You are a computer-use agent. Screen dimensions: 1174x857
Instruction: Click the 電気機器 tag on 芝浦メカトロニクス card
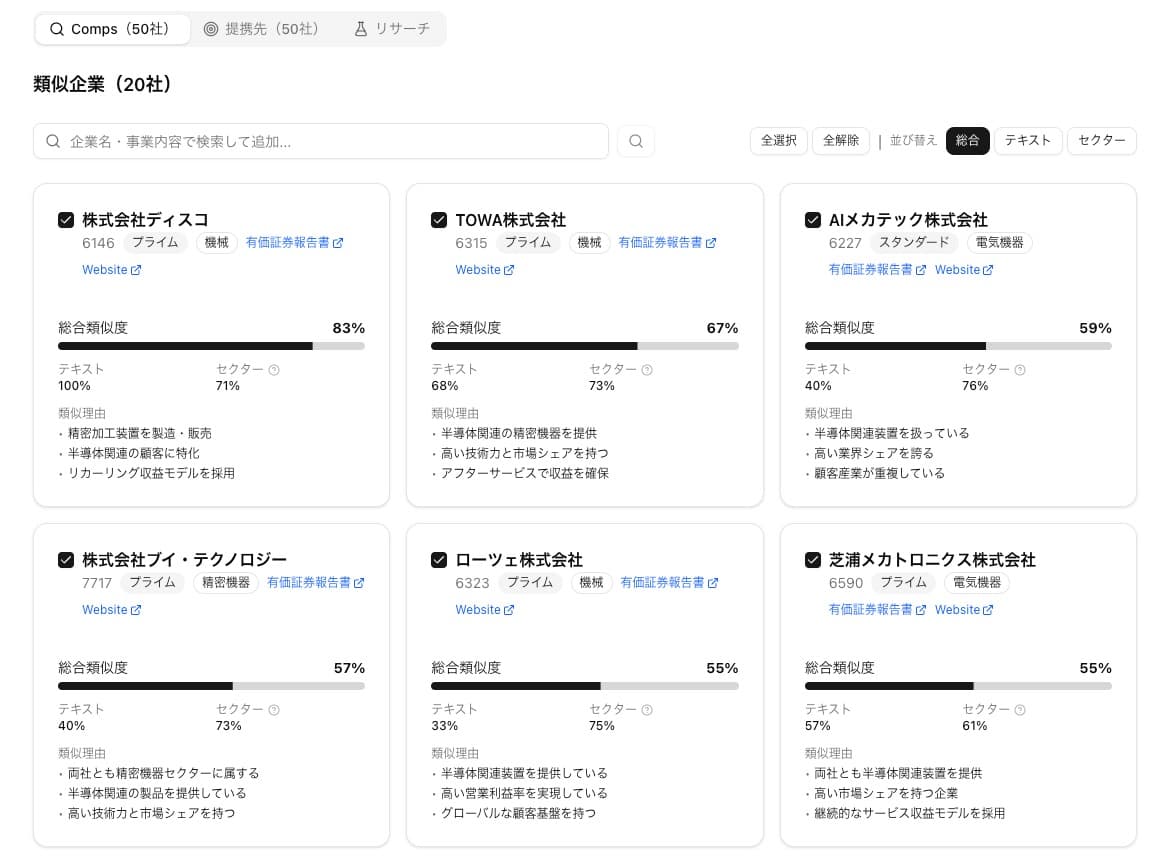tap(977, 582)
